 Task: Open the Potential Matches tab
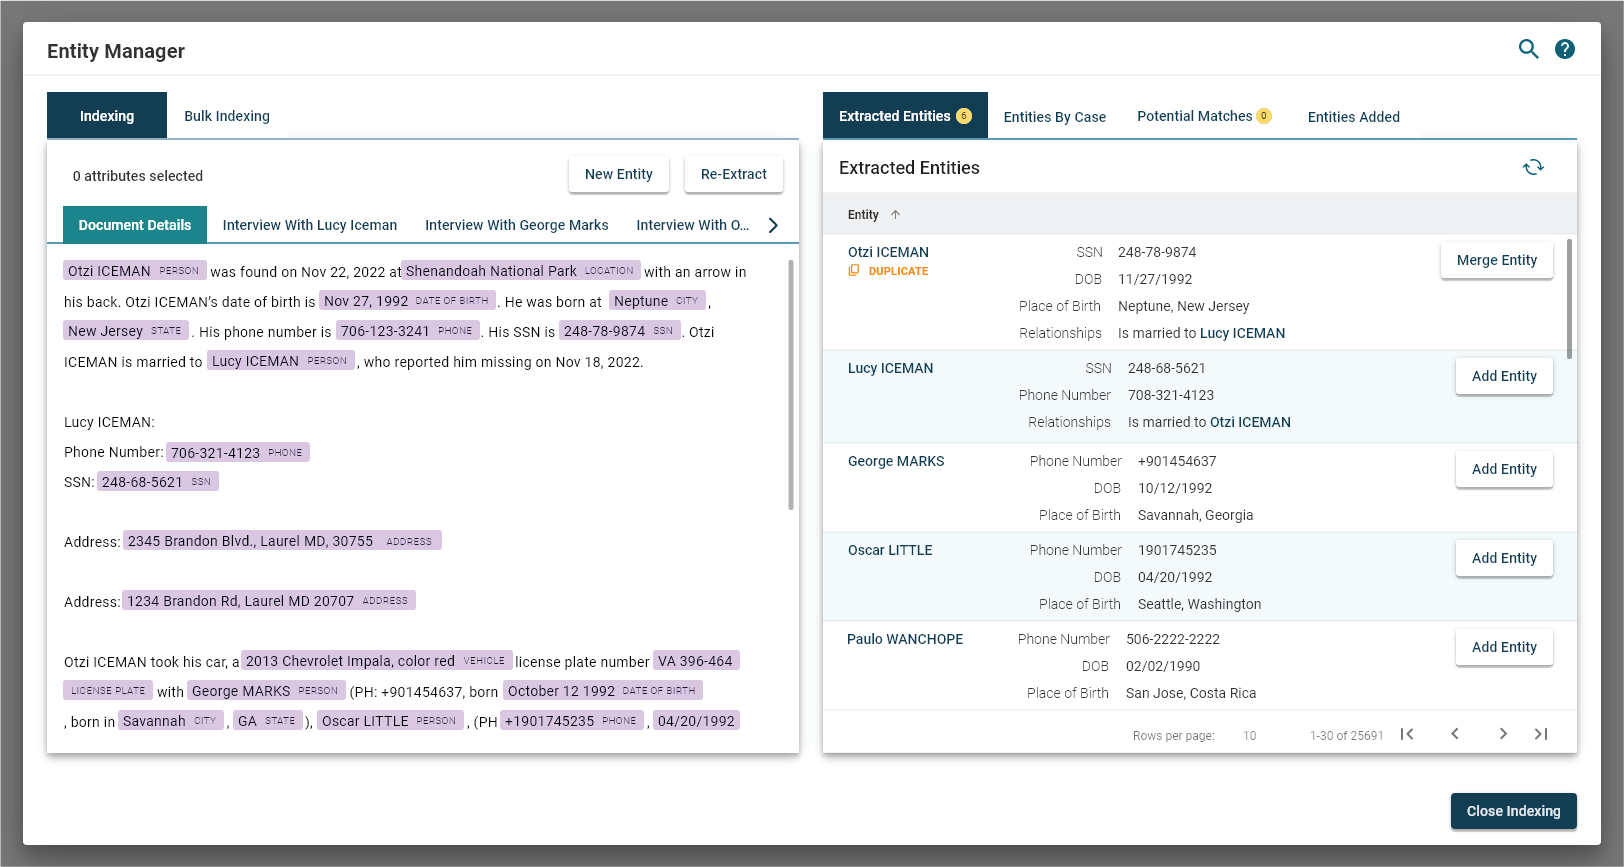pyautogui.click(x=1204, y=116)
